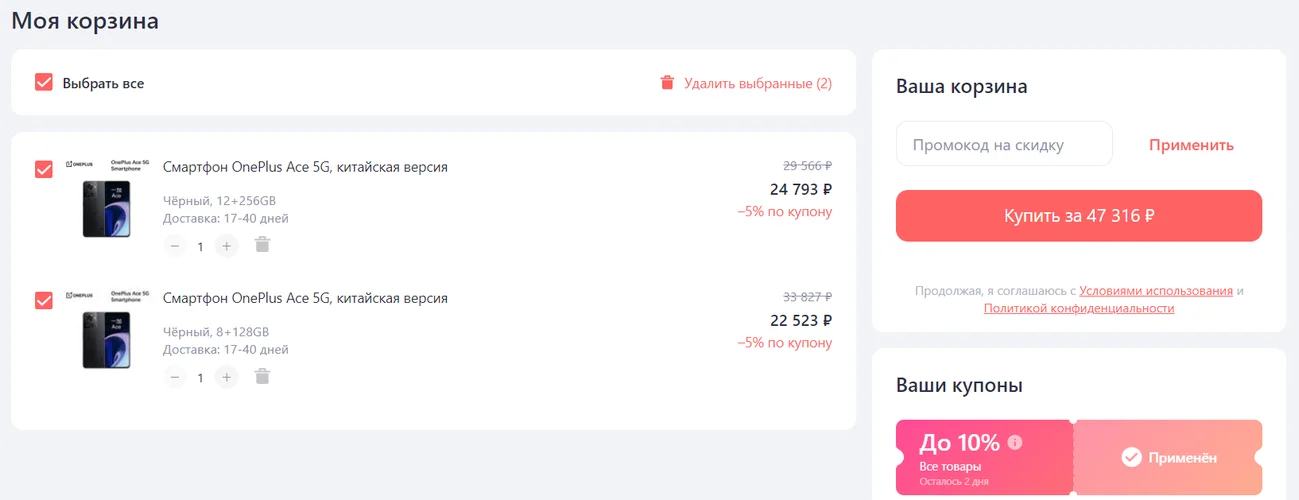Uncheck the 8+128GB OnePlus Ace item checkbox
Image resolution: width=1299 pixels, height=500 pixels.
pyautogui.click(x=44, y=300)
